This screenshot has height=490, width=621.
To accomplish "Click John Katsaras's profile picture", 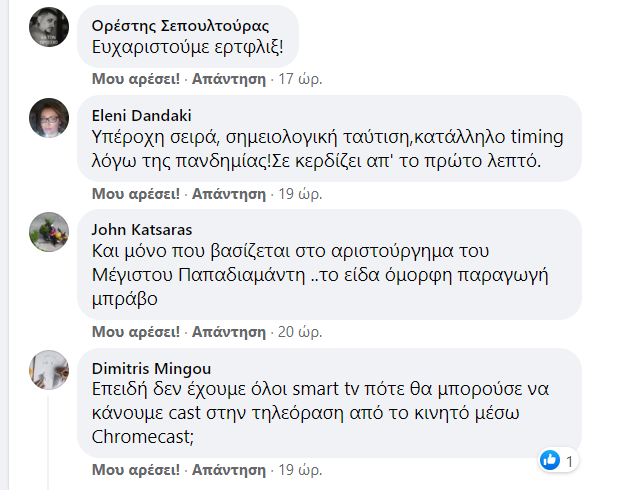I will (49, 232).
